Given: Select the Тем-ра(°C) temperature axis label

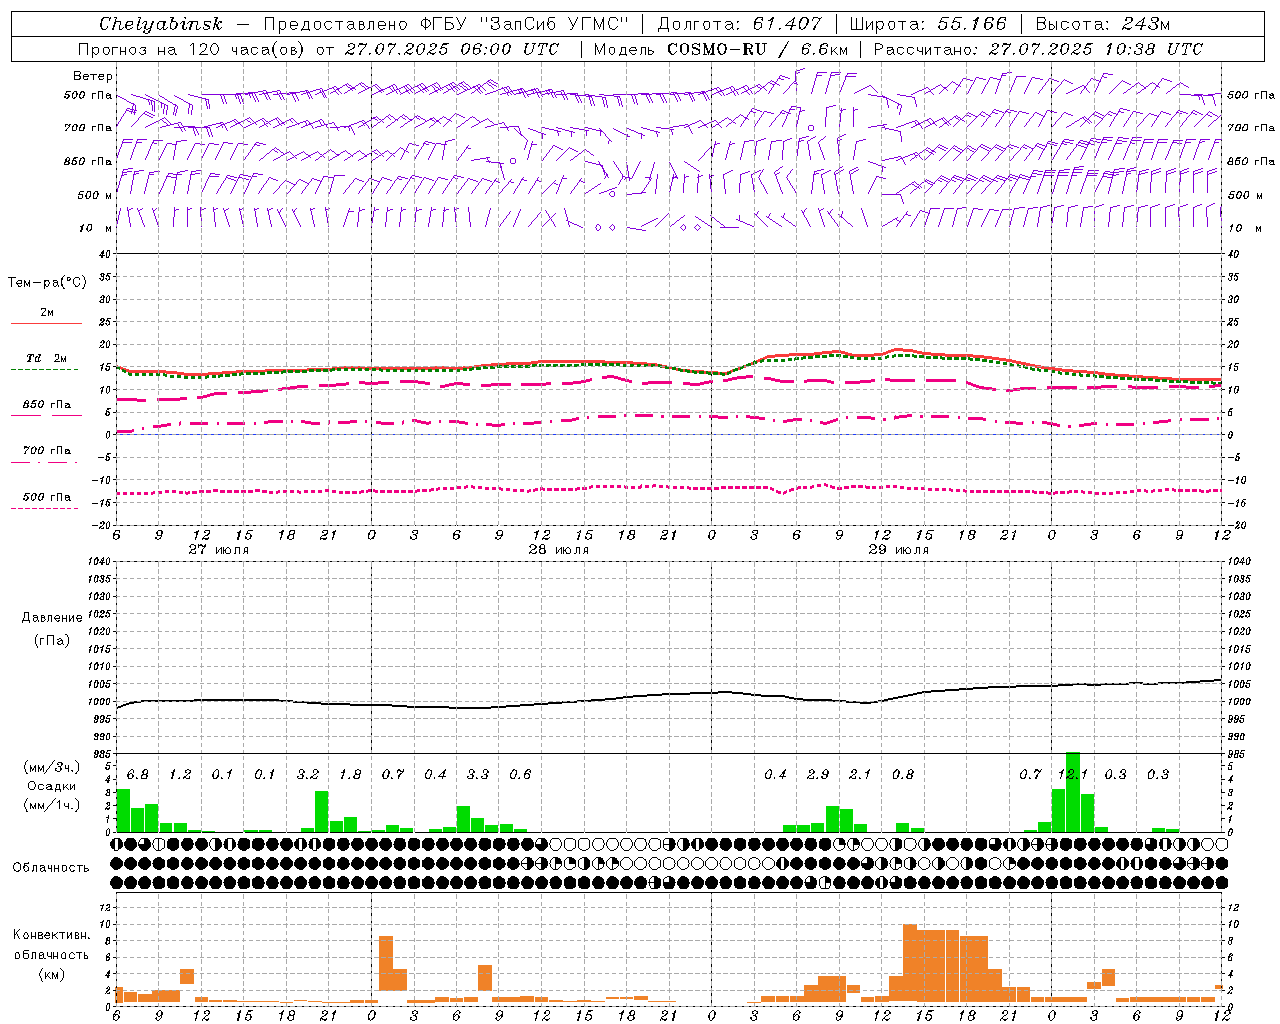Looking at the screenshot, I should click(47, 283).
